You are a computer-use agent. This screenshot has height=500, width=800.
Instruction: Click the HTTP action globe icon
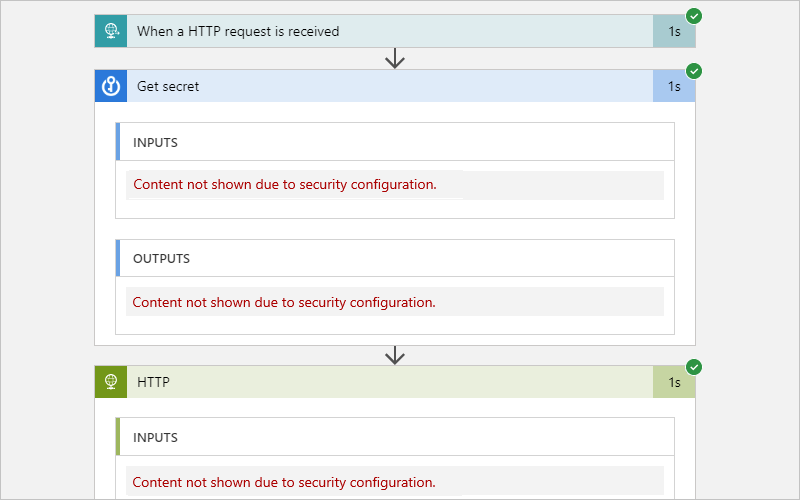(x=111, y=382)
